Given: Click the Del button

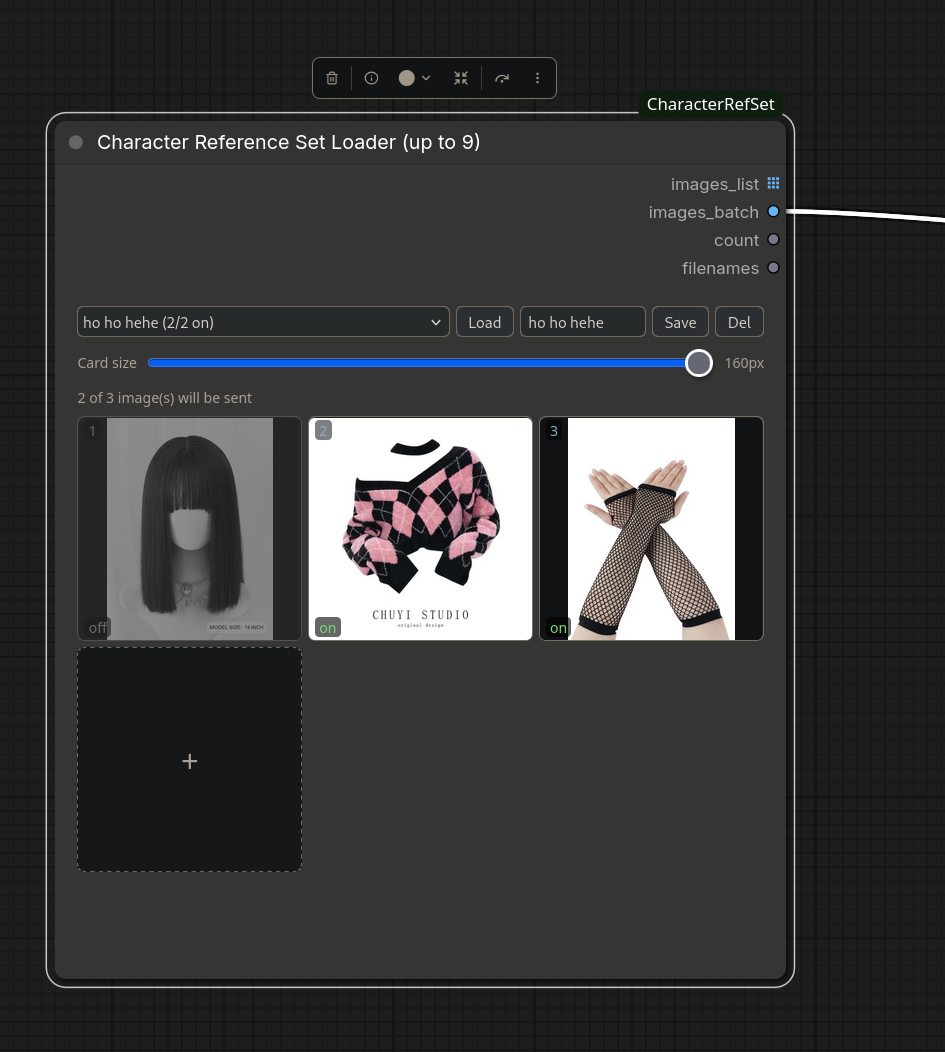Looking at the screenshot, I should (x=739, y=322).
